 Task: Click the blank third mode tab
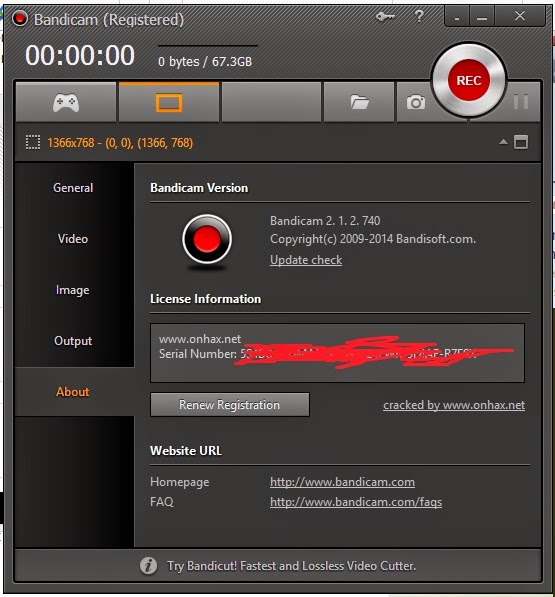(x=271, y=102)
